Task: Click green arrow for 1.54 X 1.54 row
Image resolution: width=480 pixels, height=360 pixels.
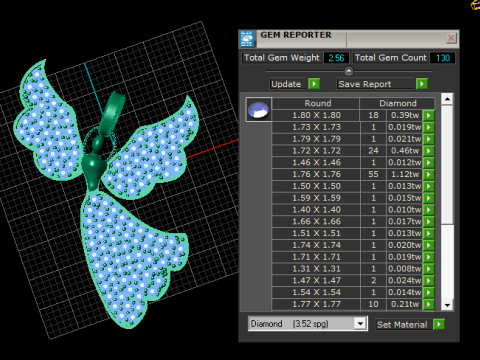Action: 429,292
